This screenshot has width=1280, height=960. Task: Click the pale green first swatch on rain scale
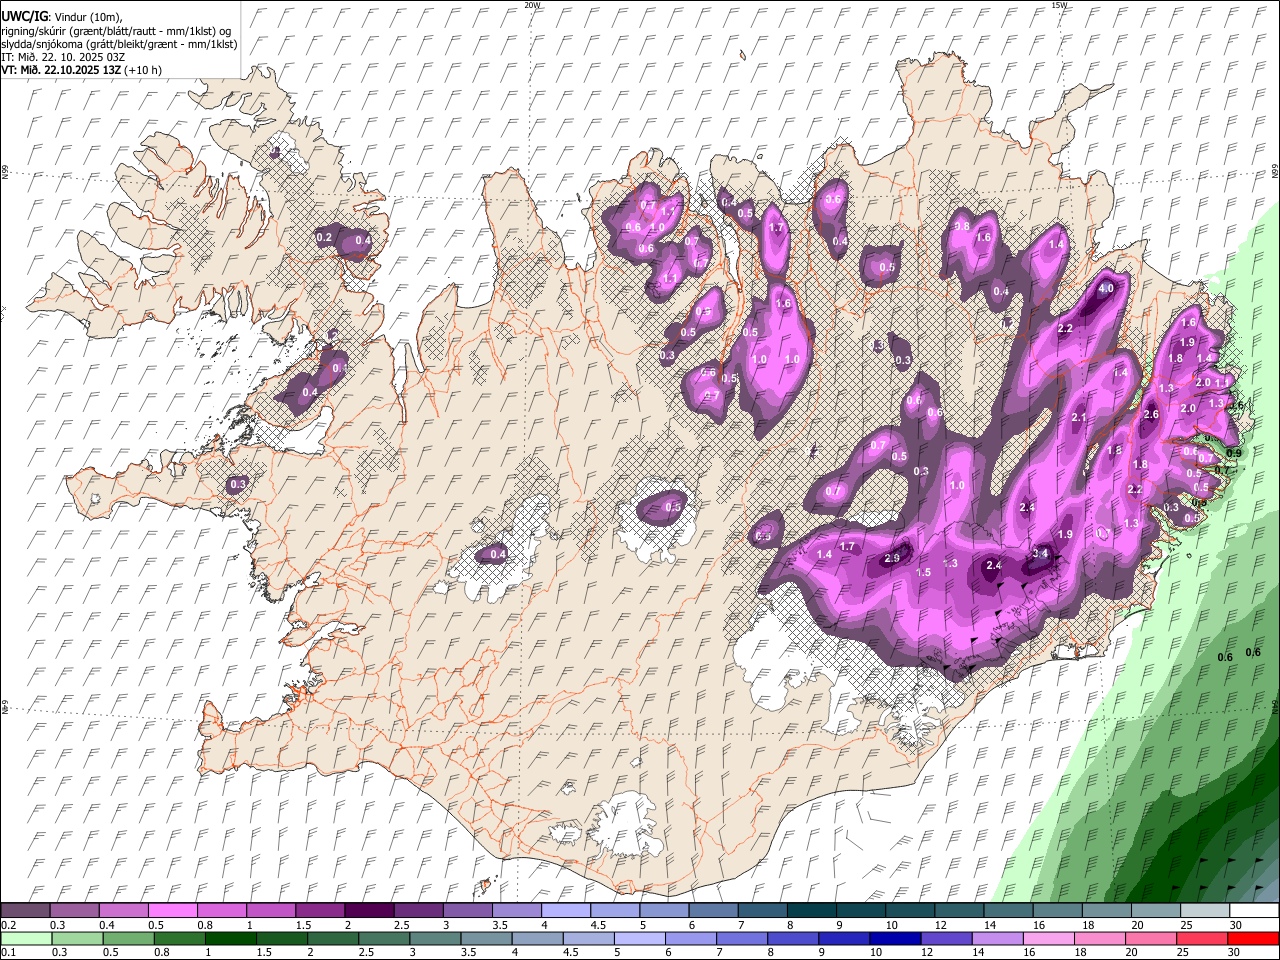pos(26,939)
